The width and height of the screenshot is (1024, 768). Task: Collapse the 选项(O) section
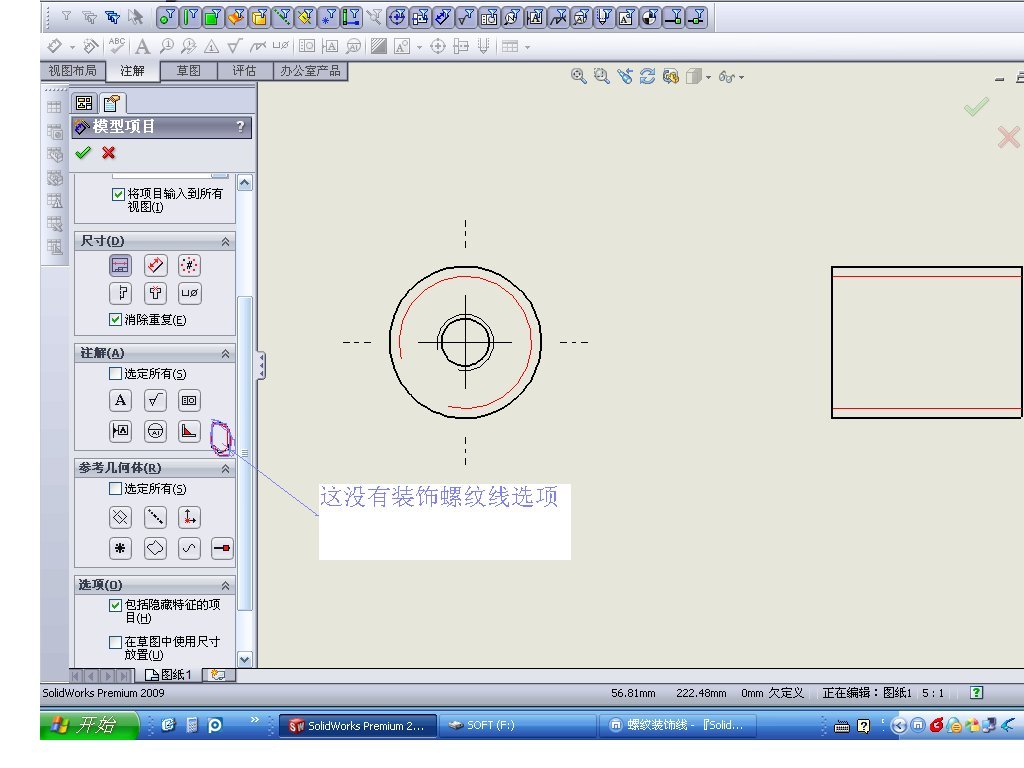(x=225, y=585)
